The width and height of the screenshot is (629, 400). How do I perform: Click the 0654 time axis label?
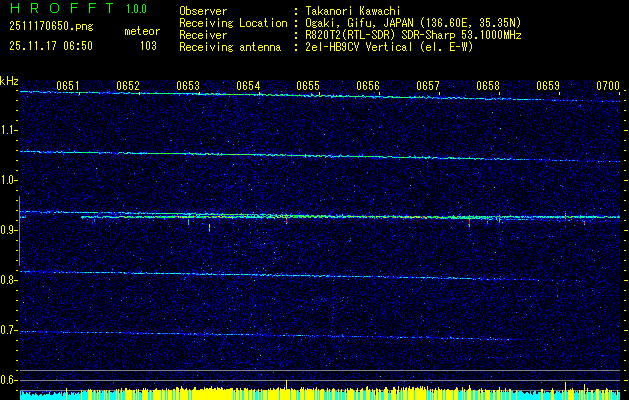click(x=248, y=86)
